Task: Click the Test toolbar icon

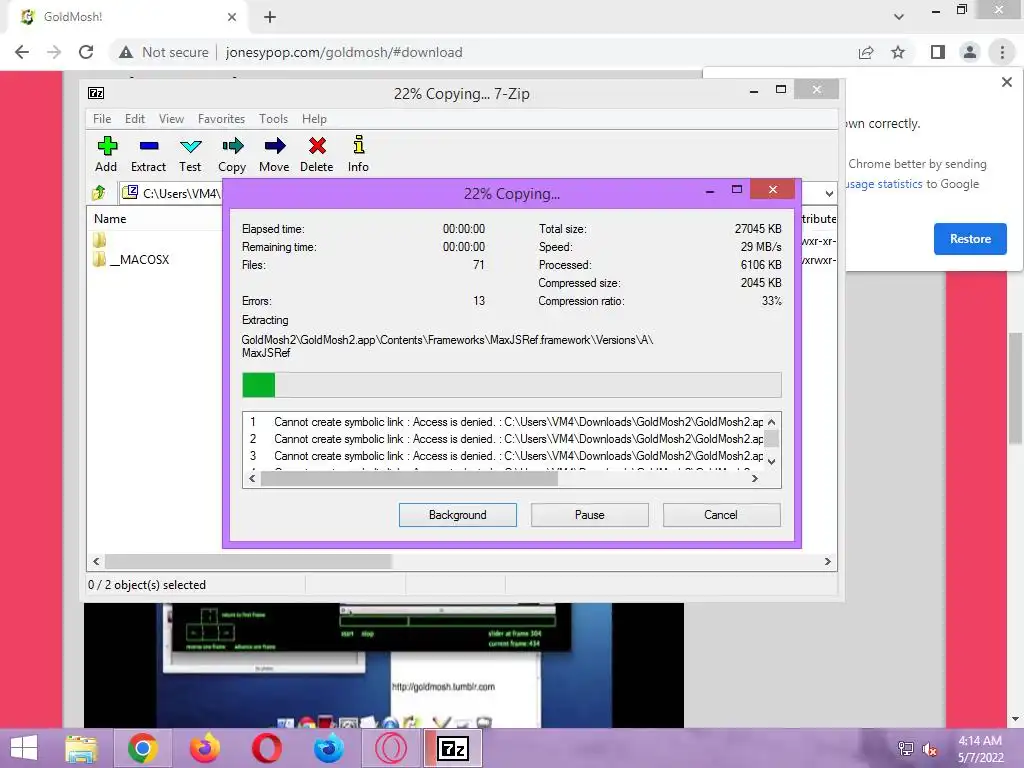Action: (x=190, y=154)
